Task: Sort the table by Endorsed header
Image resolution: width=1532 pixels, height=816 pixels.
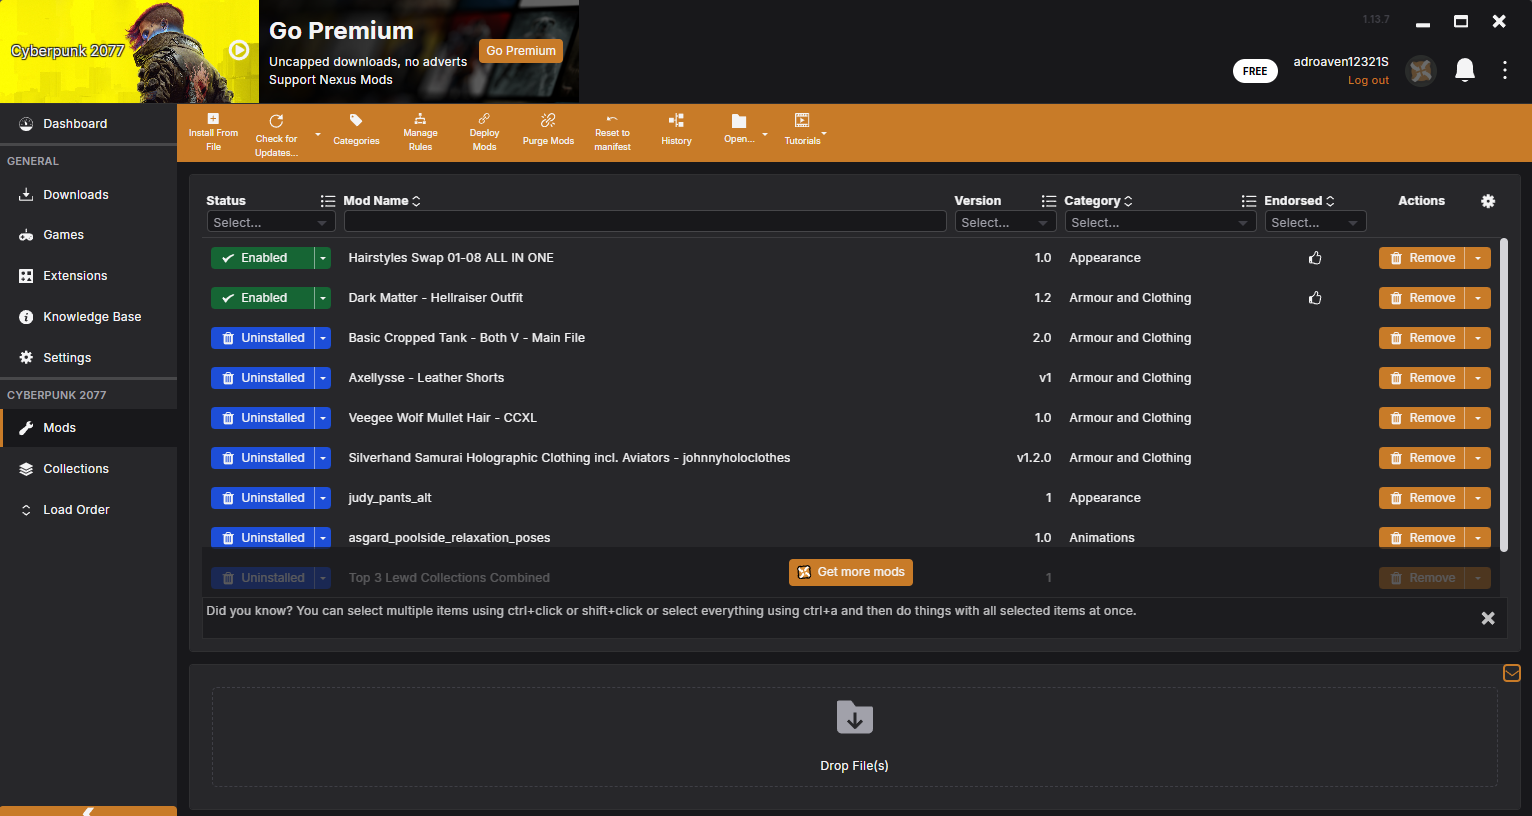Action: tap(1299, 201)
